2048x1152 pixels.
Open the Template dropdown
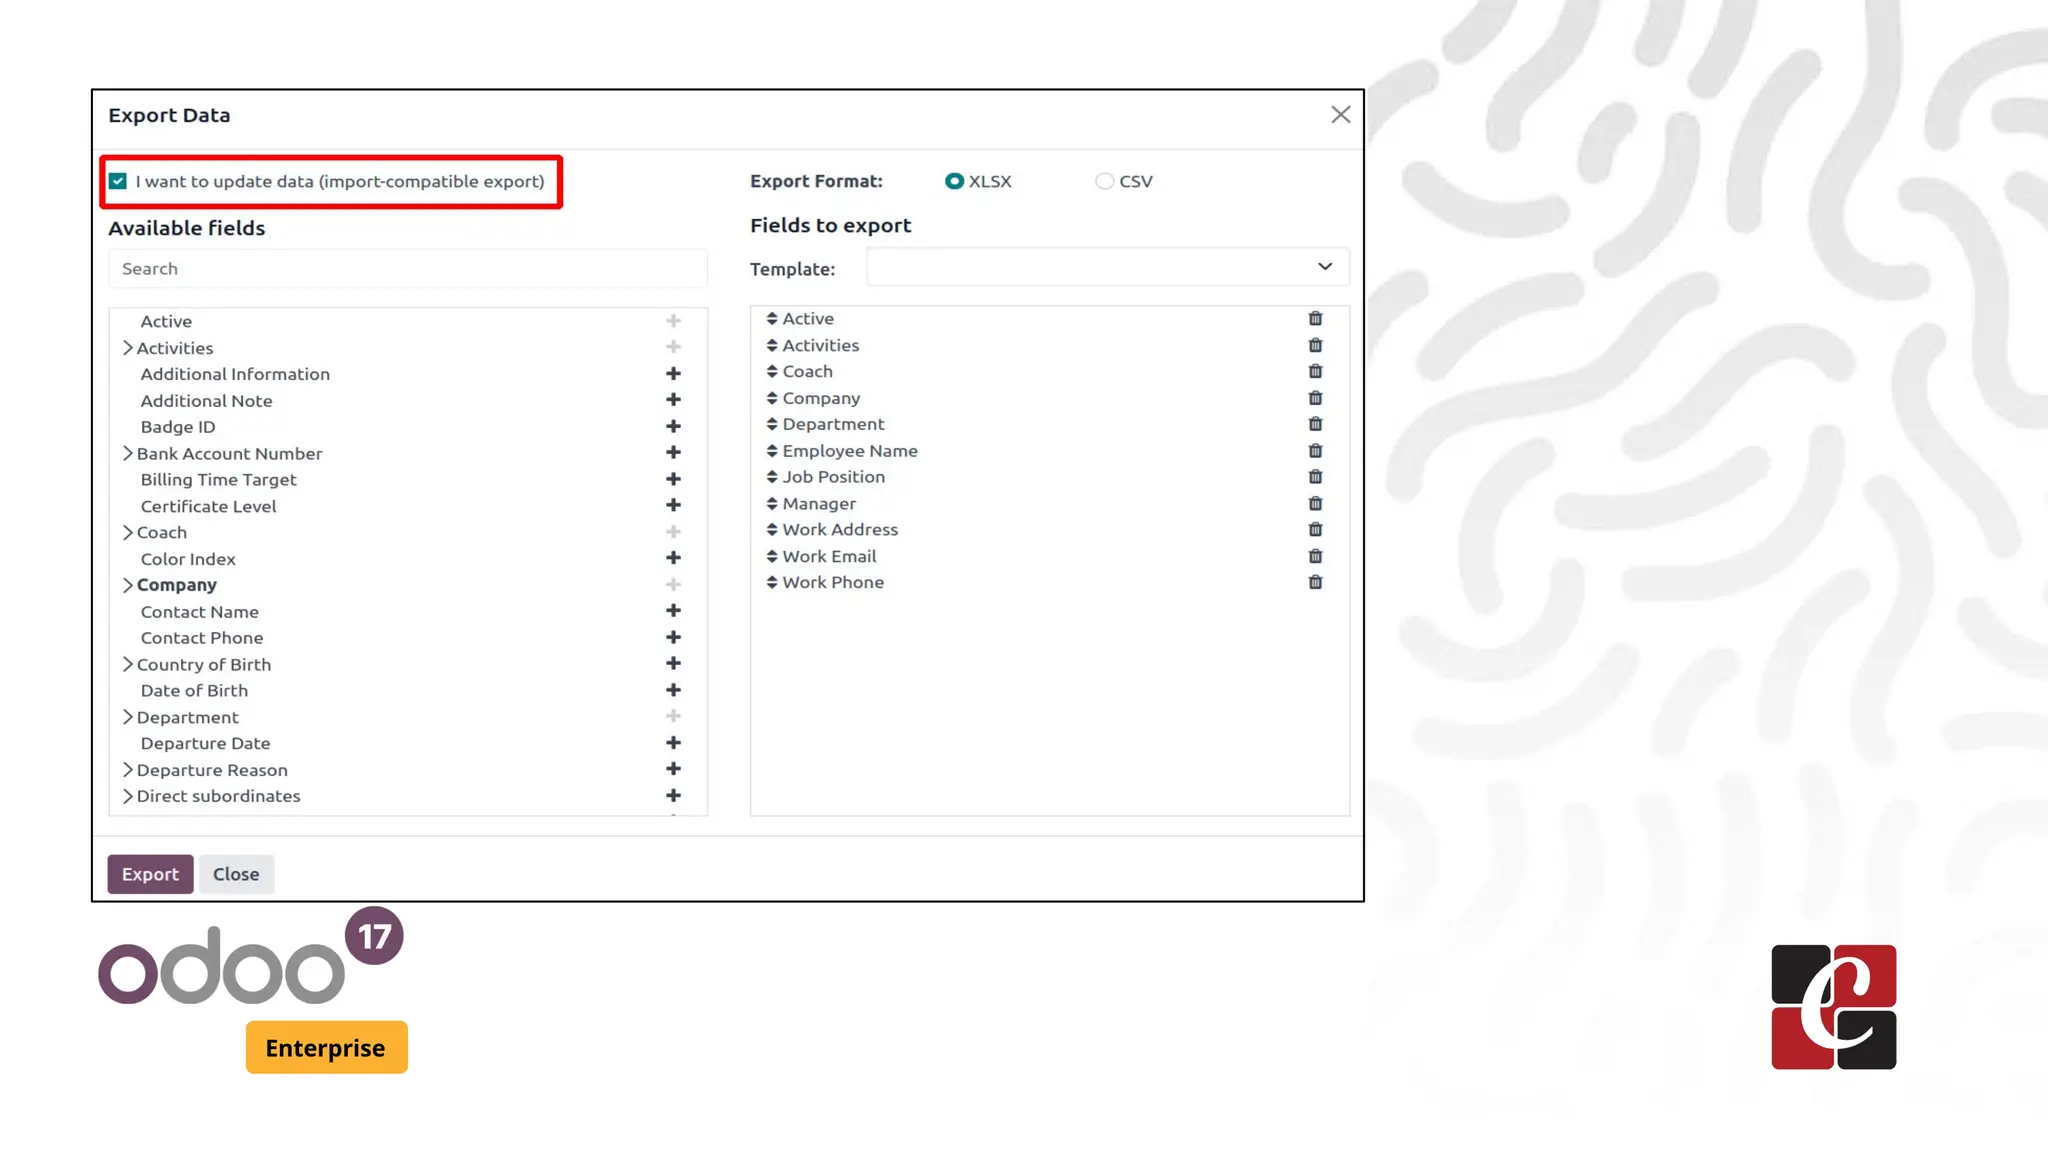(x=1107, y=268)
